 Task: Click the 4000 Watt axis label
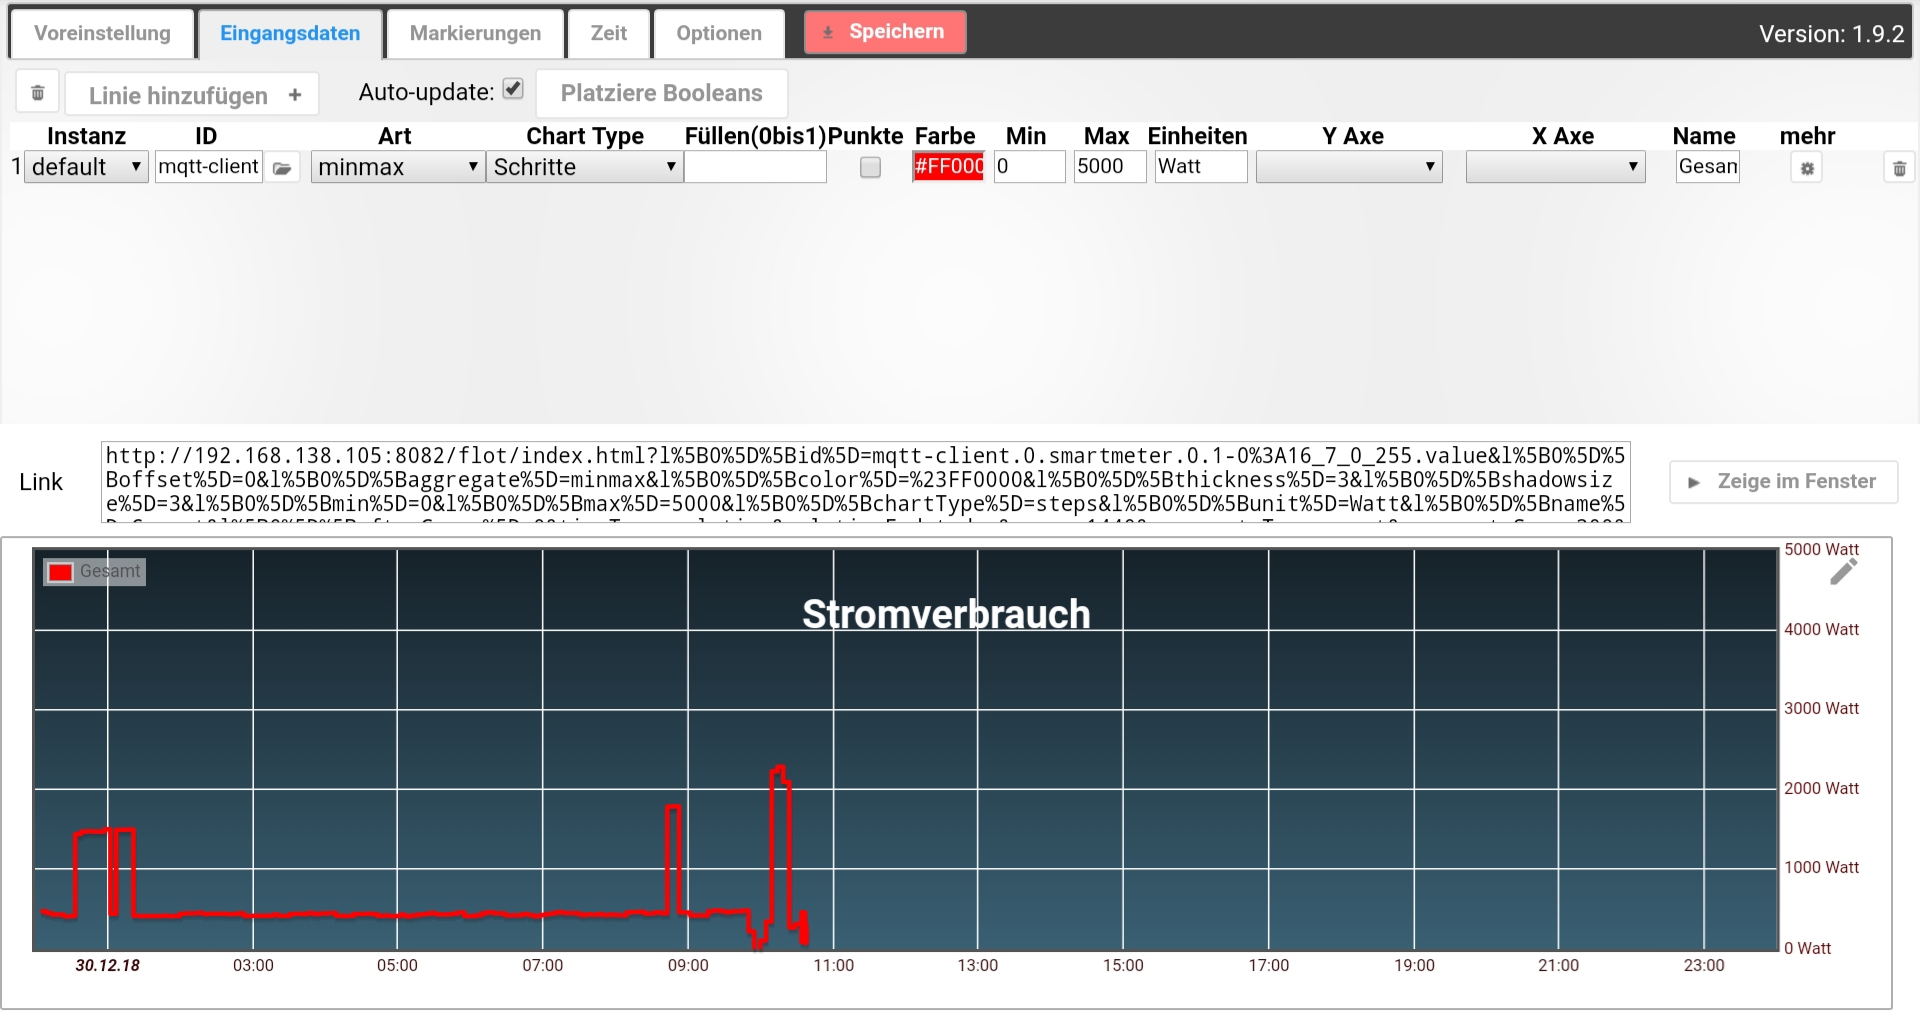click(x=1821, y=629)
